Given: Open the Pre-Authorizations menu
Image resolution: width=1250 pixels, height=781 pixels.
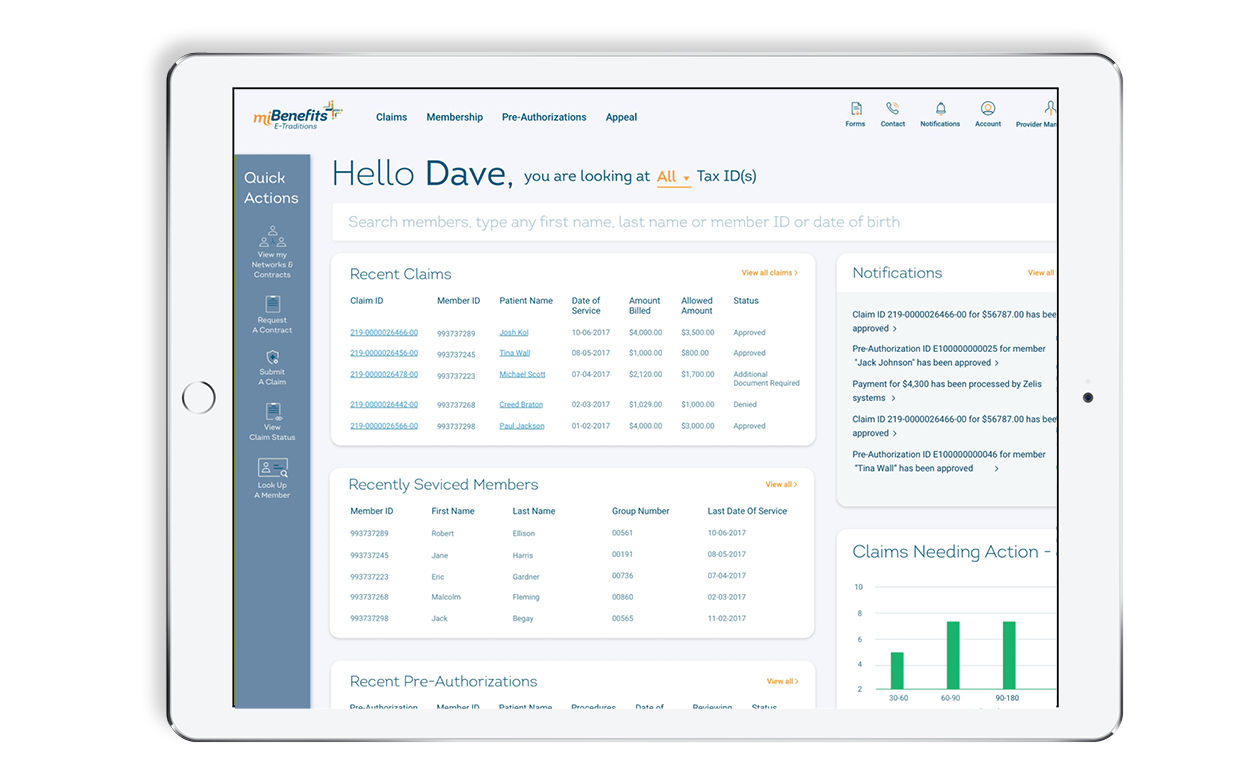Looking at the screenshot, I should pos(544,117).
